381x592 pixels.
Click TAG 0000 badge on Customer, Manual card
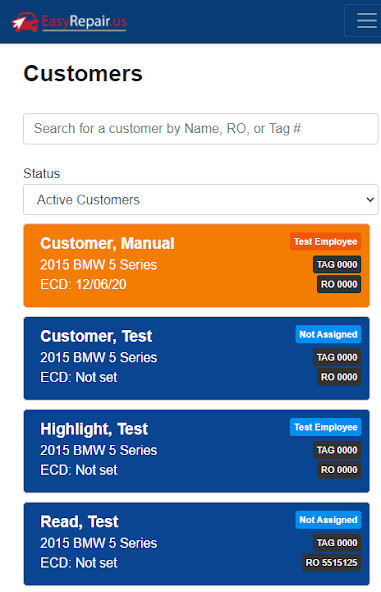337,265
